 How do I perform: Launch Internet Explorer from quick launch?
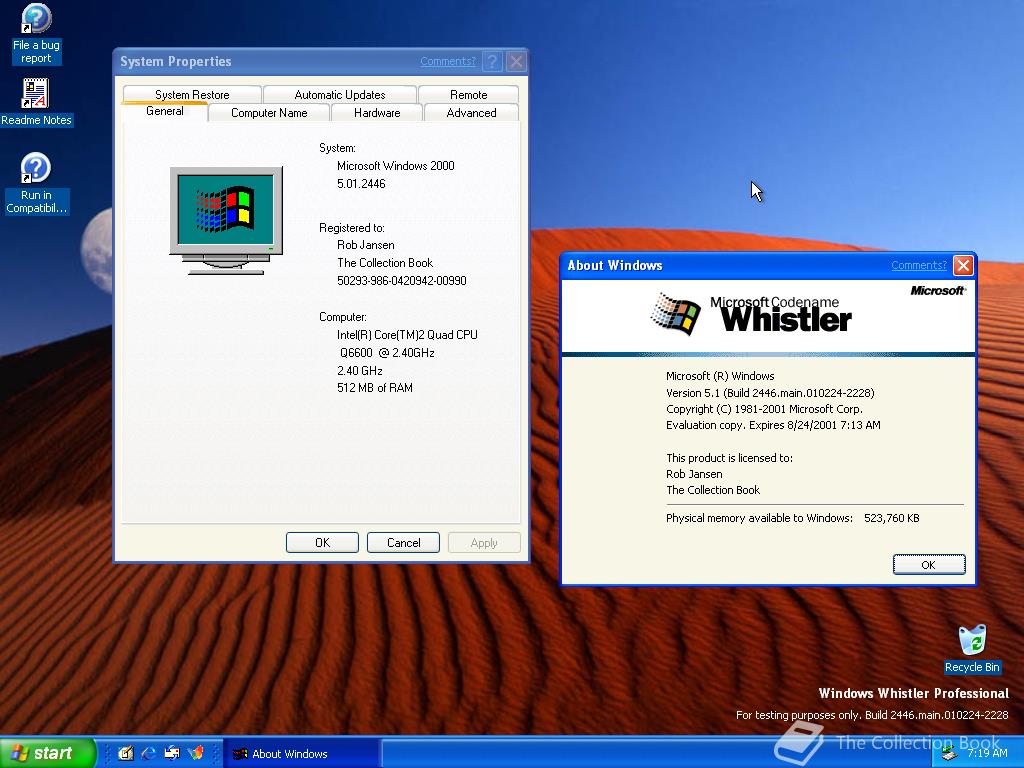[x=148, y=753]
